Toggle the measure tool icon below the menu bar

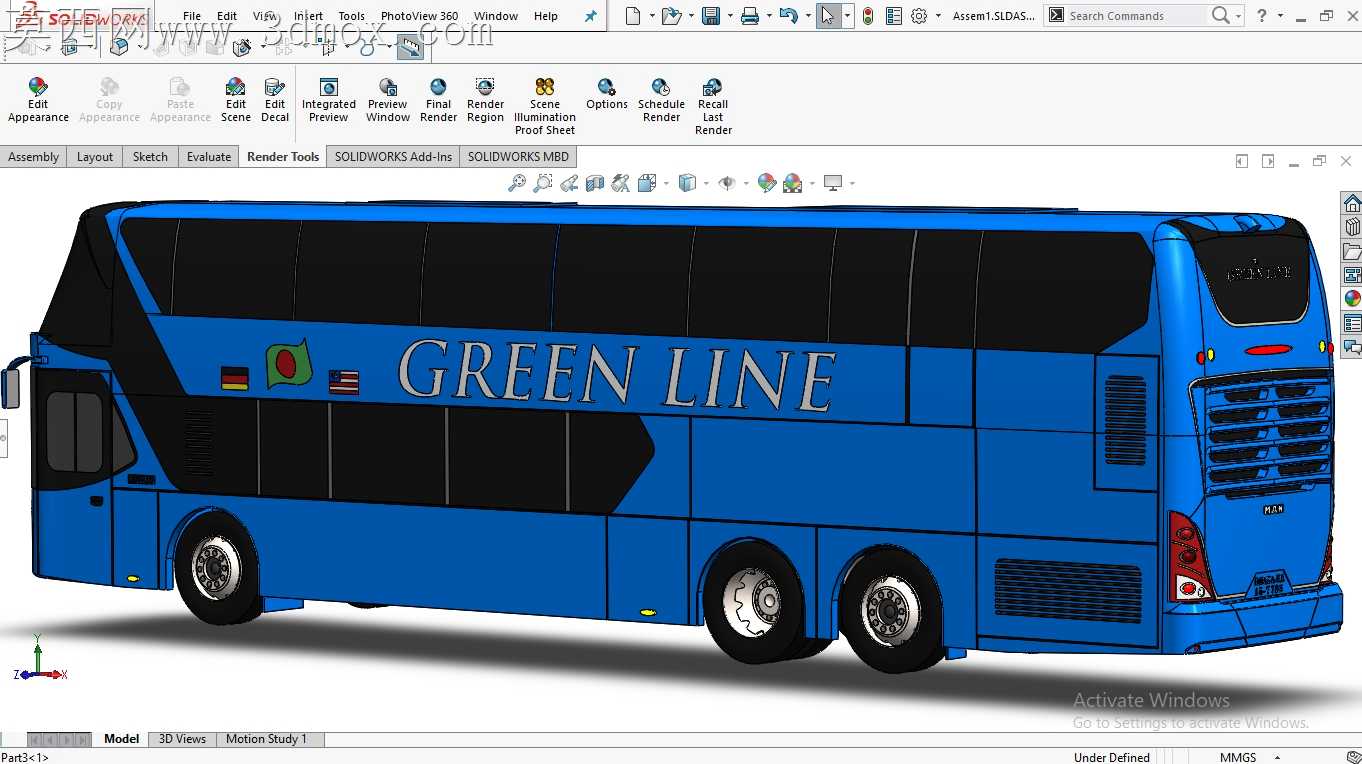click(x=410, y=46)
